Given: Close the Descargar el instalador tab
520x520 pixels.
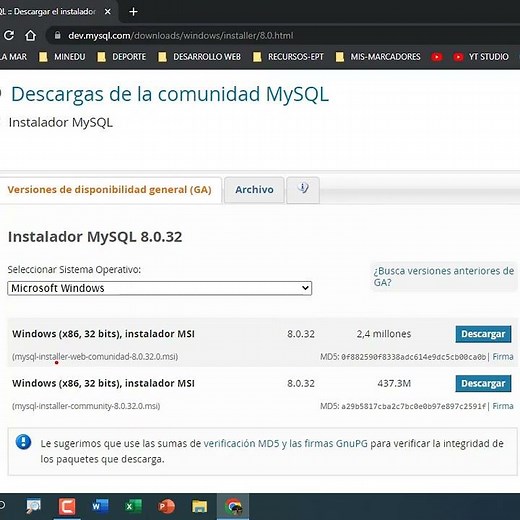Looking at the screenshot, I should (108, 12).
